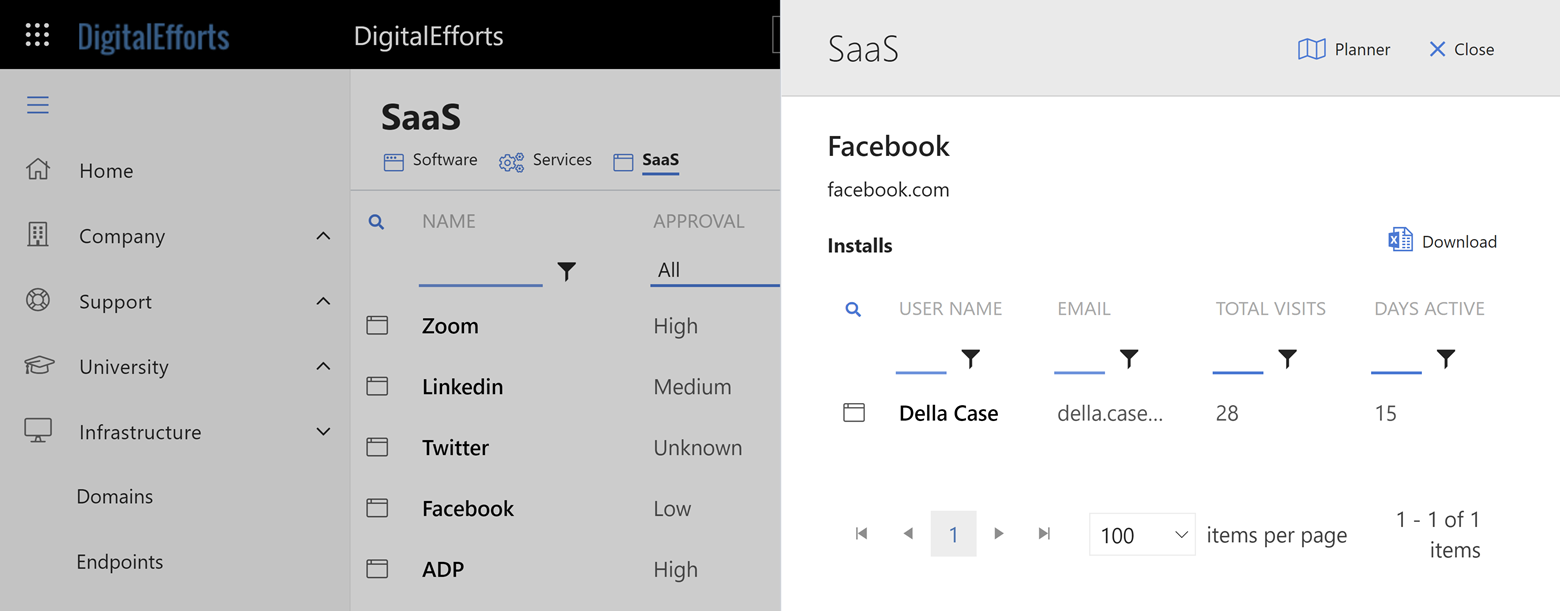Click the Zoom row window icon
1560x611 pixels.
(x=377, y=326)
